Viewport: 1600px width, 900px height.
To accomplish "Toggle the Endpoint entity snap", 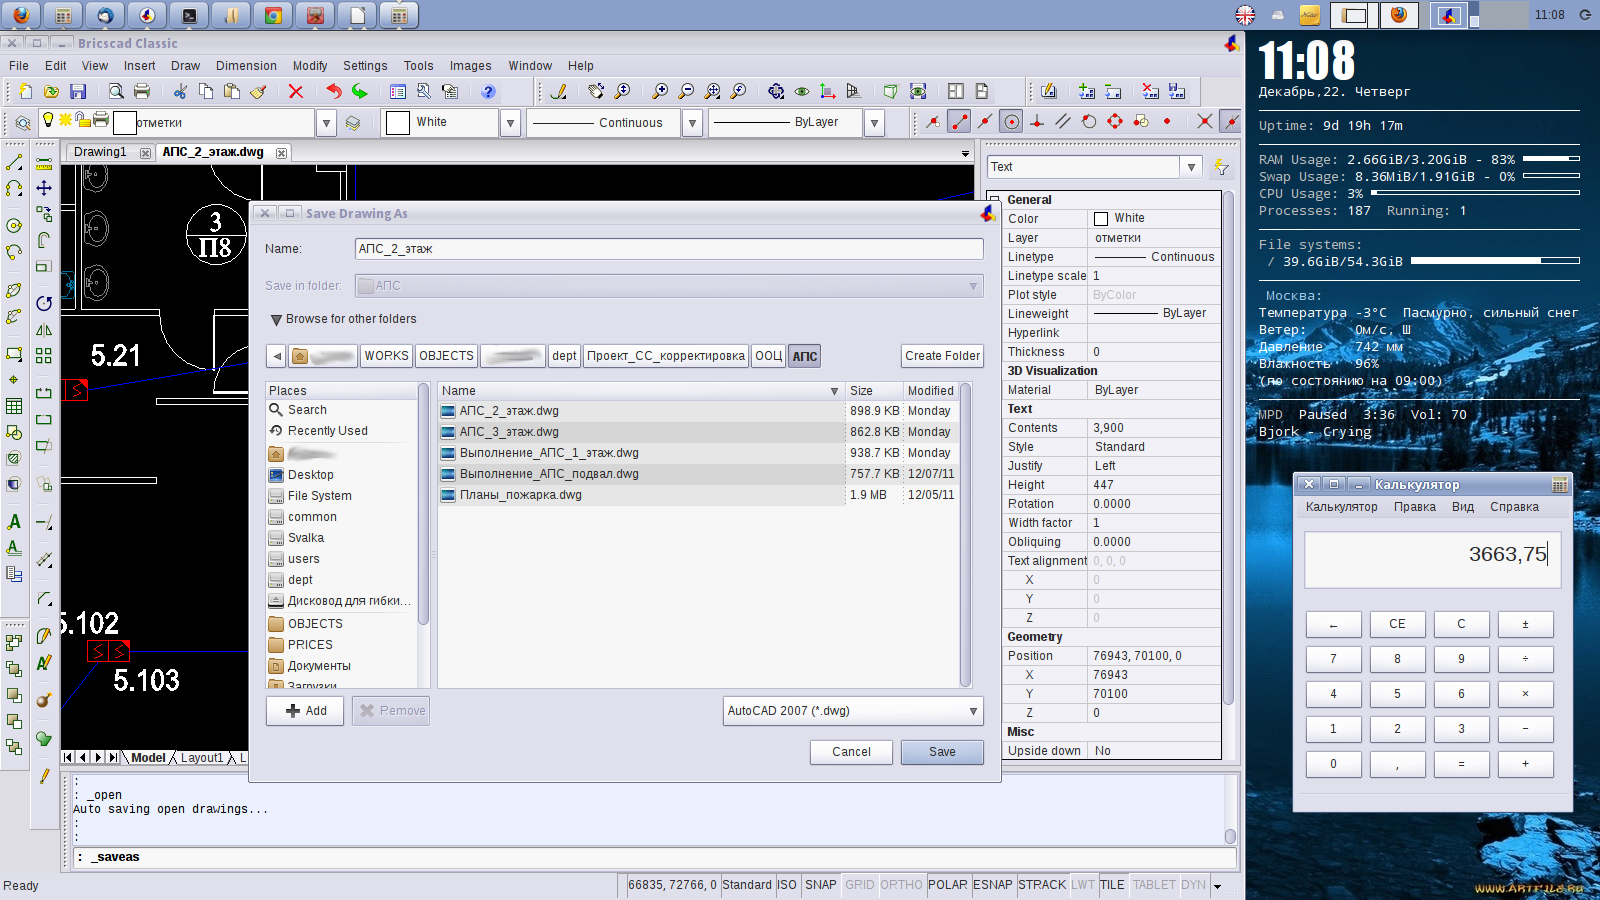I will [959, 122].
